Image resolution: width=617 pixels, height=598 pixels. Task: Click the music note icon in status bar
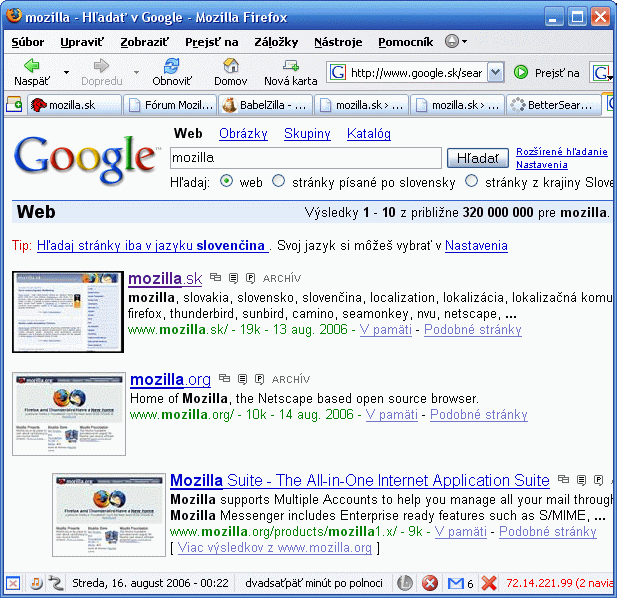pos(36,583)
